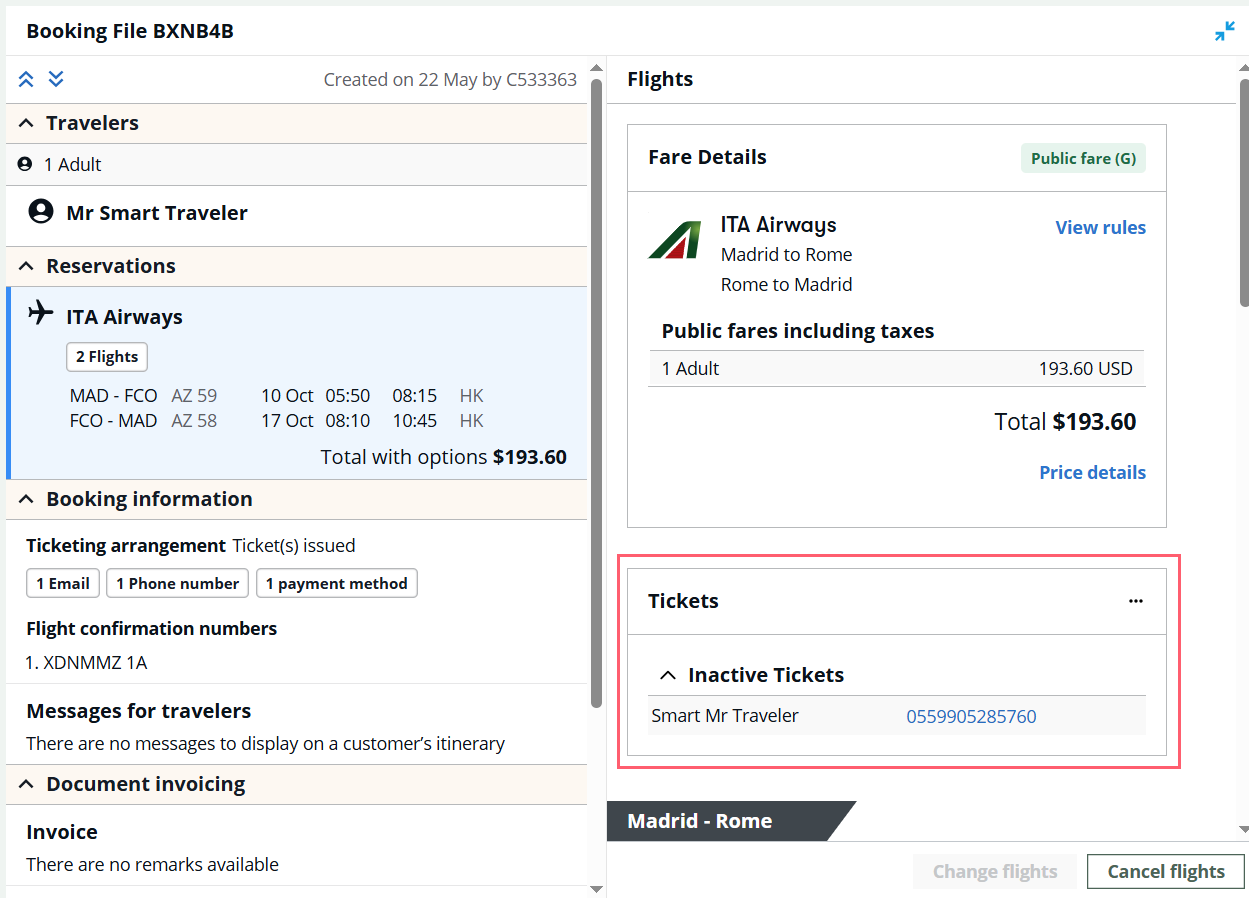
Task: Click the collapse booking file window icon
Action: pos(1224,31)
